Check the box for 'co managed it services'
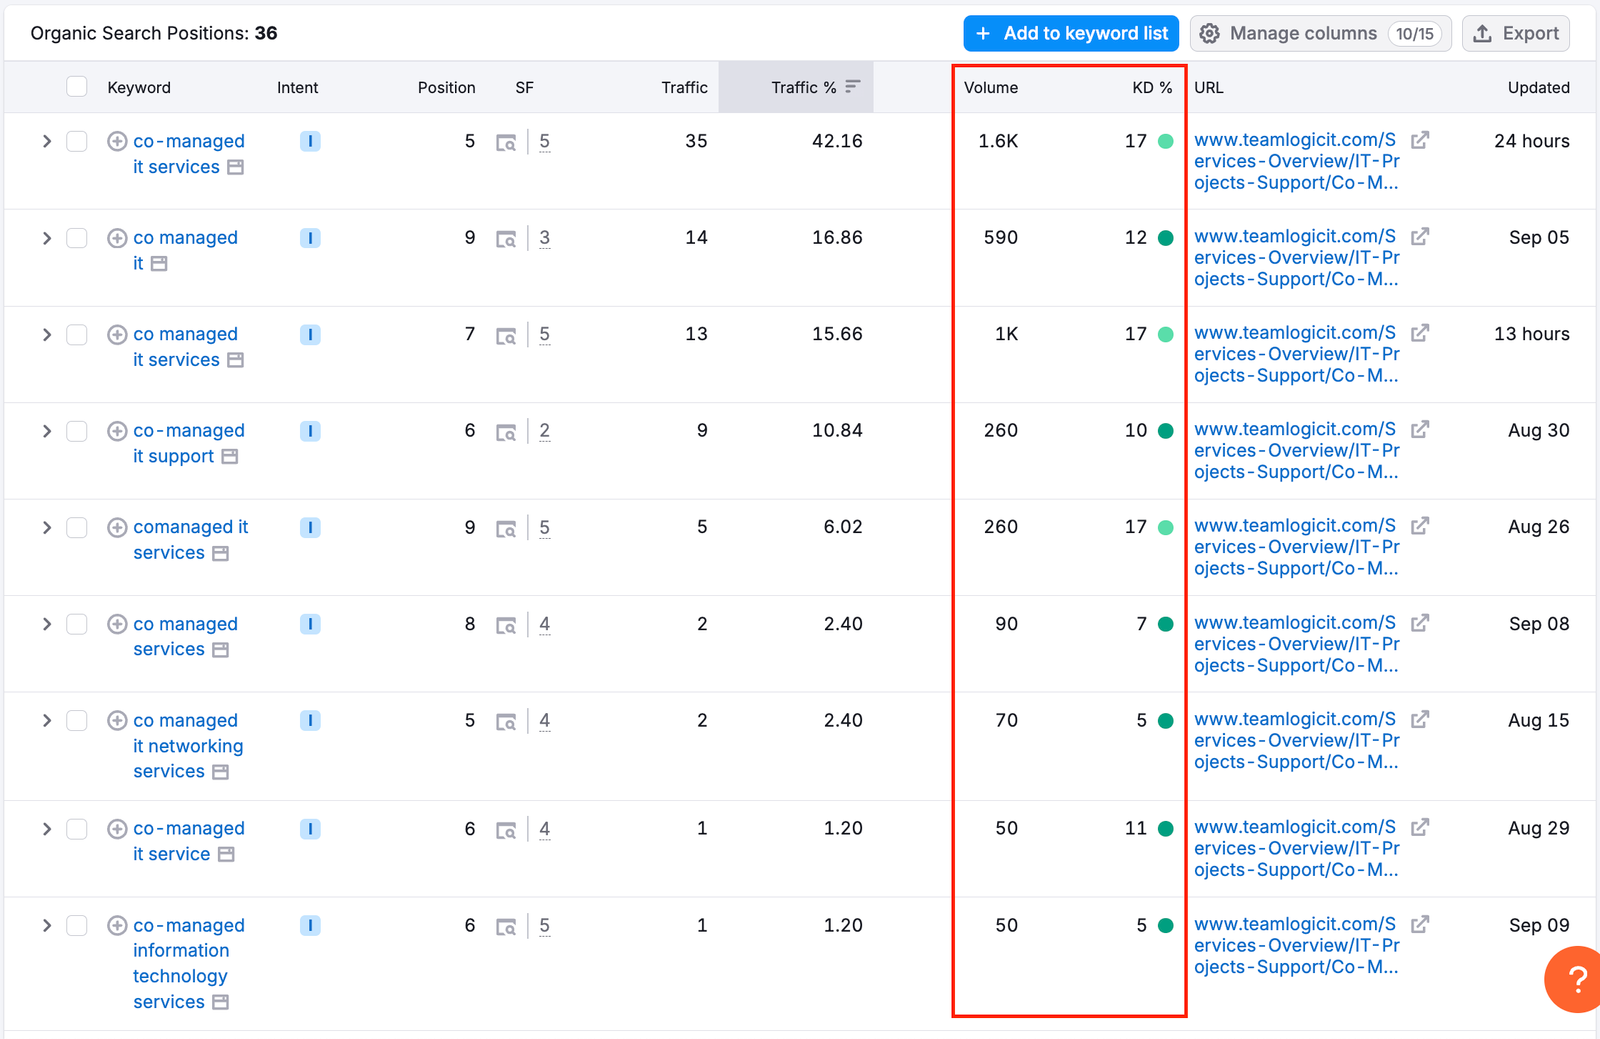Image resolution: width=1600 pixels, height=1039 pixels. (x=77, y=335)
